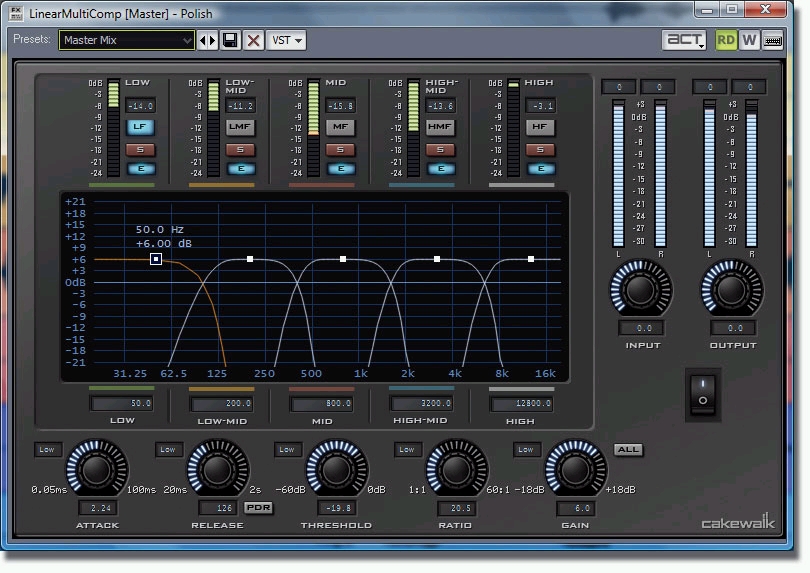Solo the HIGH-MID band with its S button
The width and height of the screenshot is (810, 573).
(440, 150)
